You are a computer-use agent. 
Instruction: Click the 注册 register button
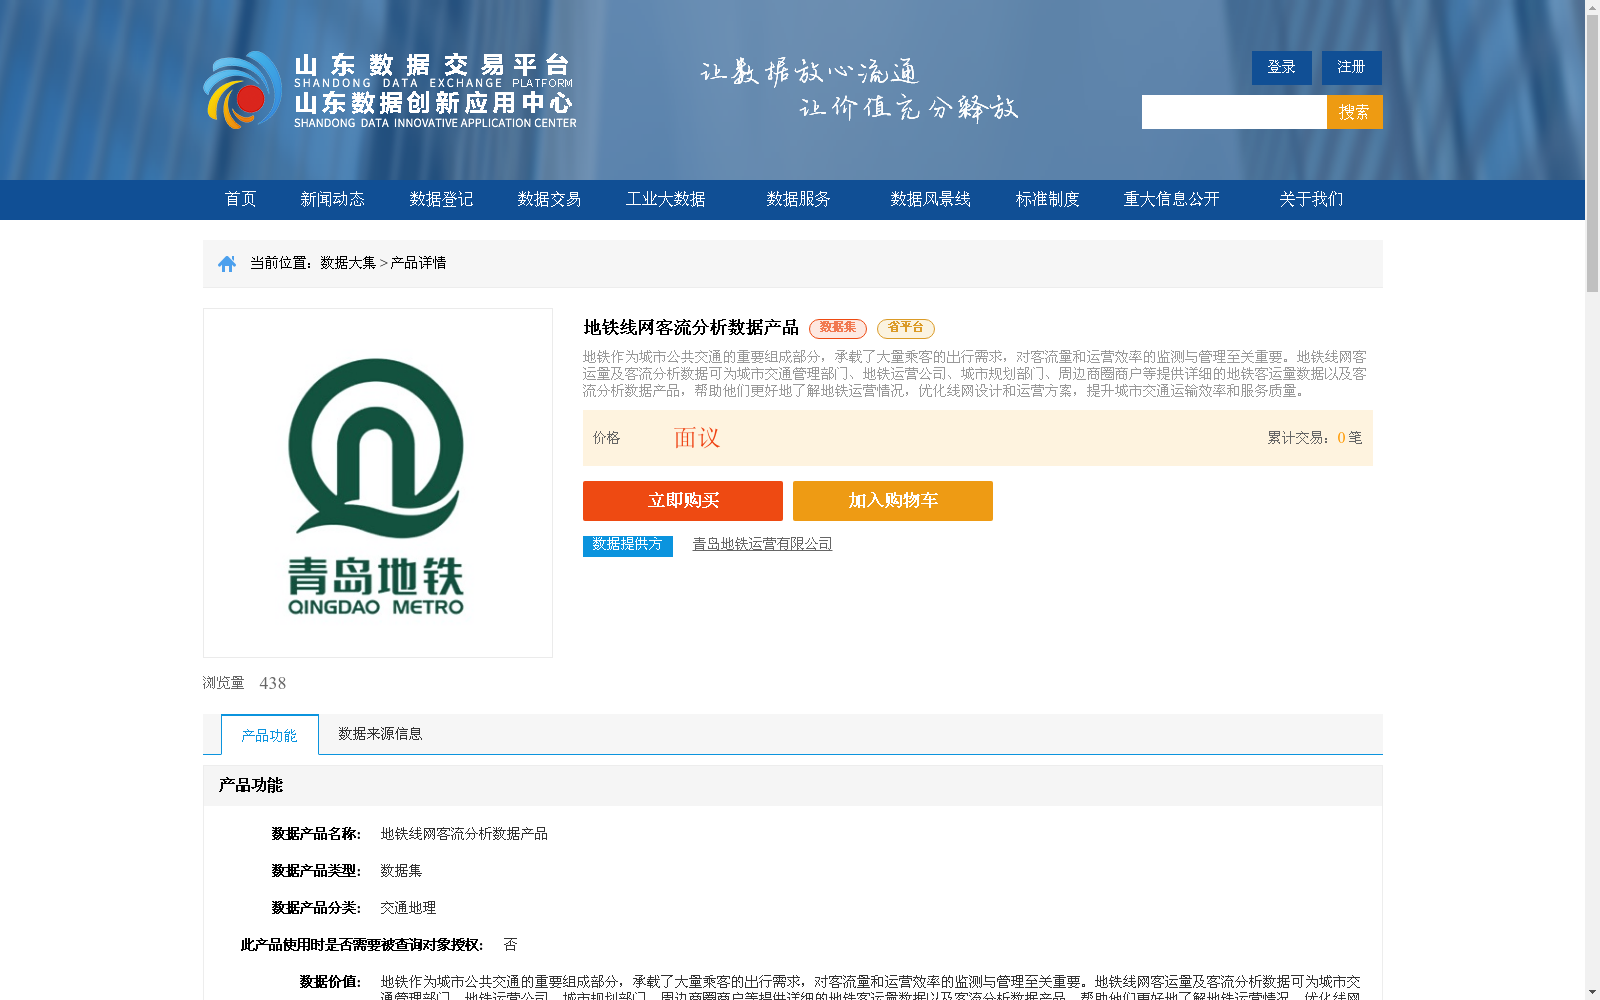(1352, 68)
